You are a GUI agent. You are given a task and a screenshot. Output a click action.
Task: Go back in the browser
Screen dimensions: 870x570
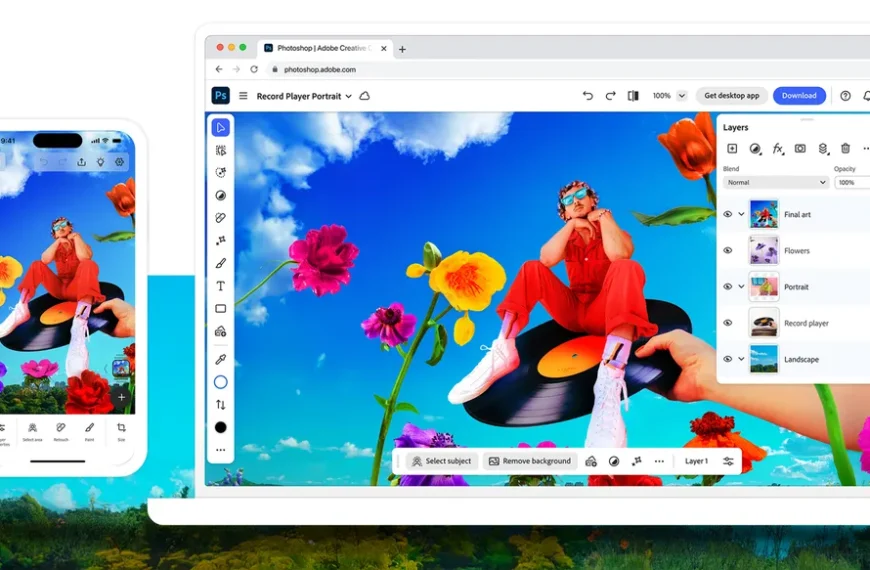(x=219, y=69)
